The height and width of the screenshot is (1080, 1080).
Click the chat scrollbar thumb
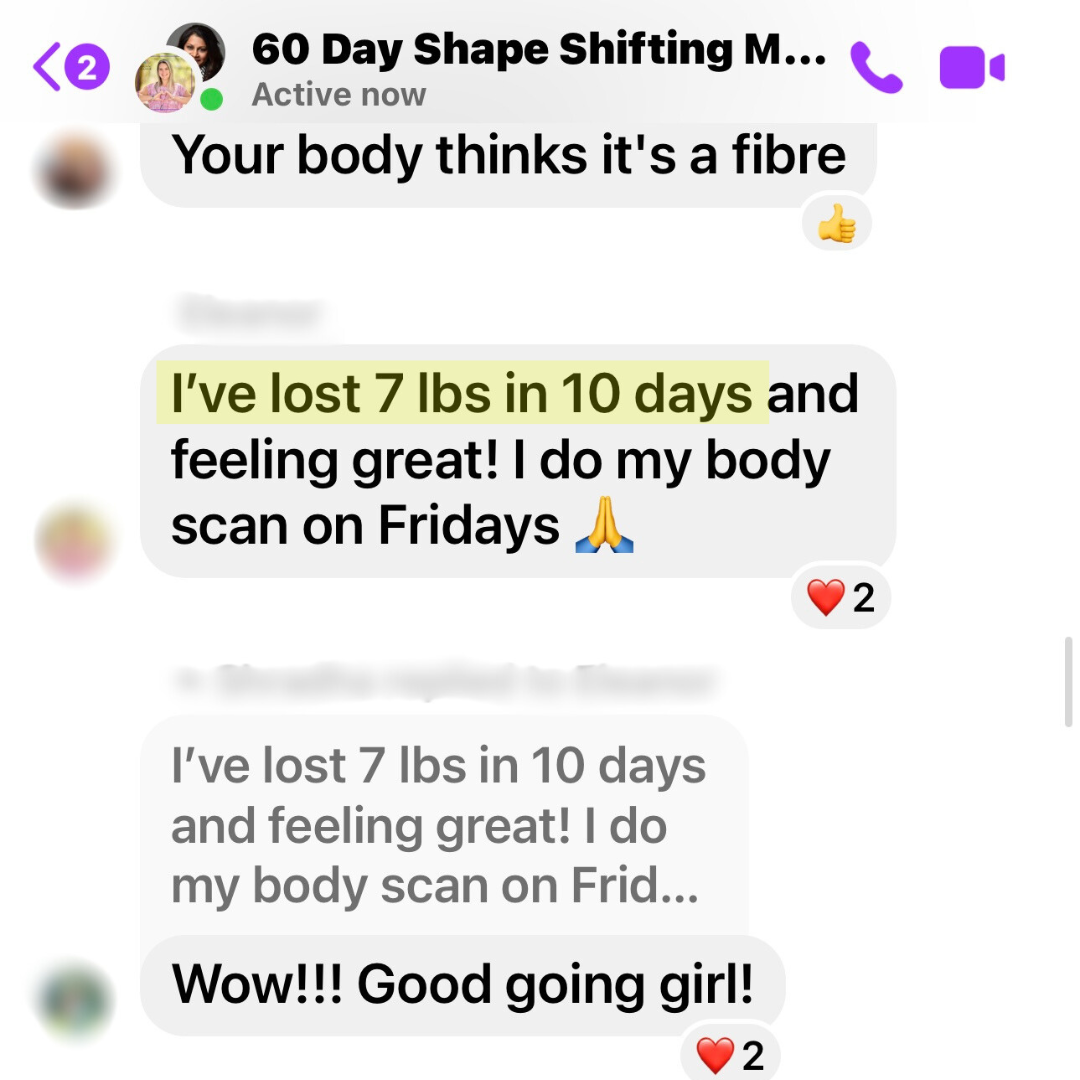pos(1068,682)
